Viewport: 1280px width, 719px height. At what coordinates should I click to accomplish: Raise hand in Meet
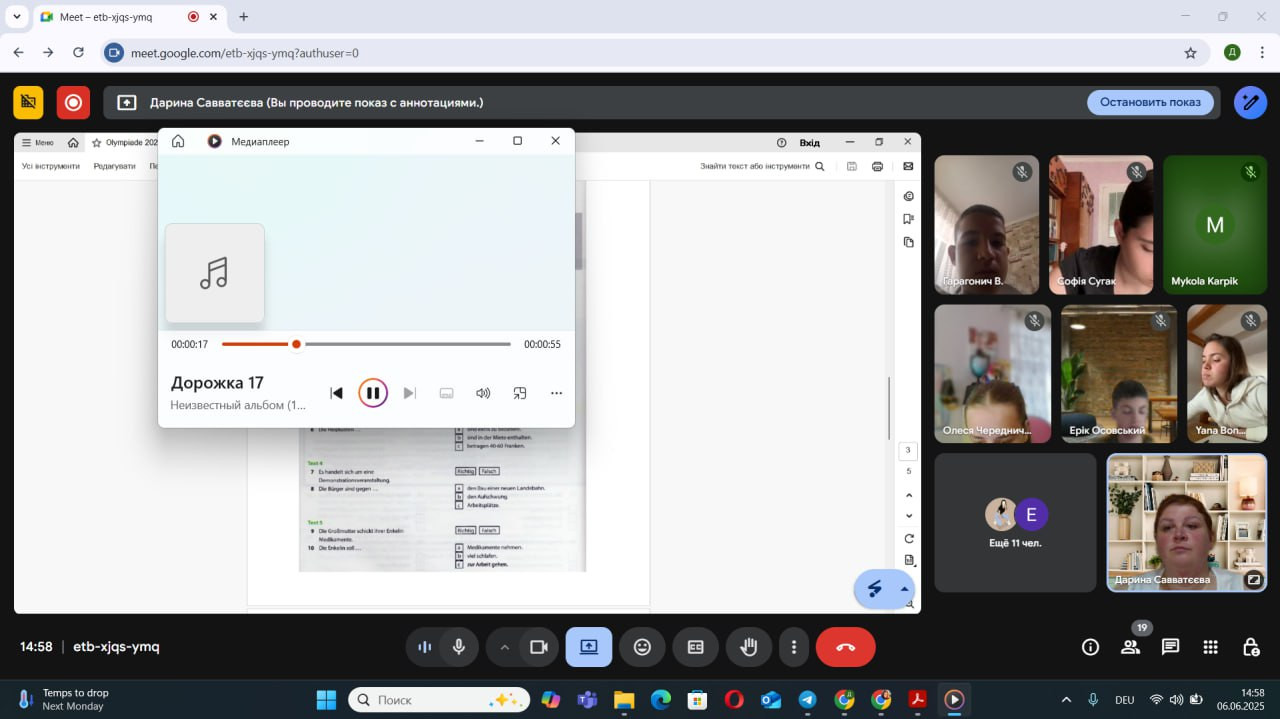[749, 647]
